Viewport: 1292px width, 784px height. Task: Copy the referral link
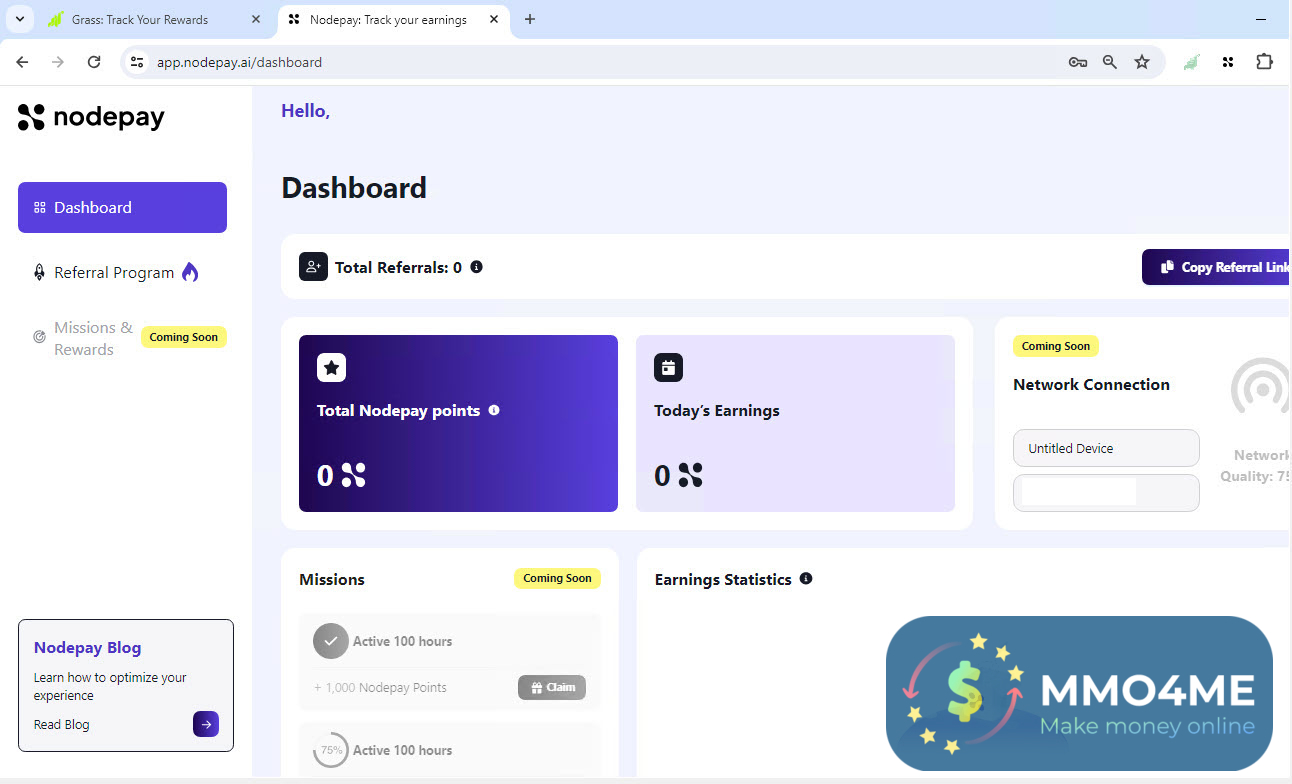1217,267
